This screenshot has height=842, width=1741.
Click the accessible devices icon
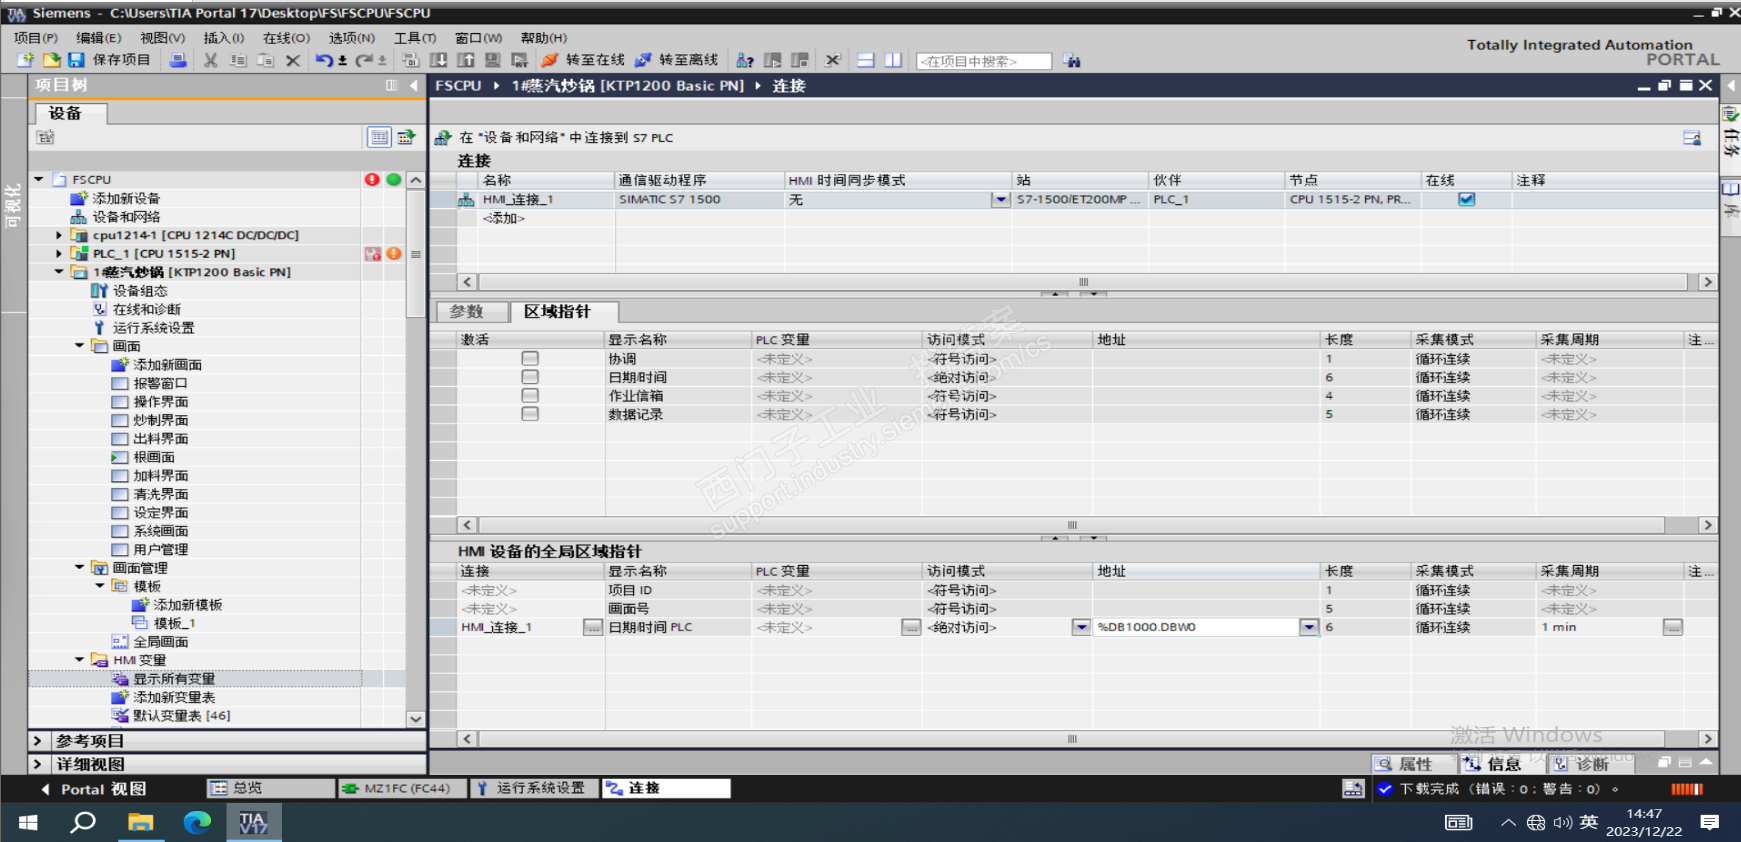(745, 60)
